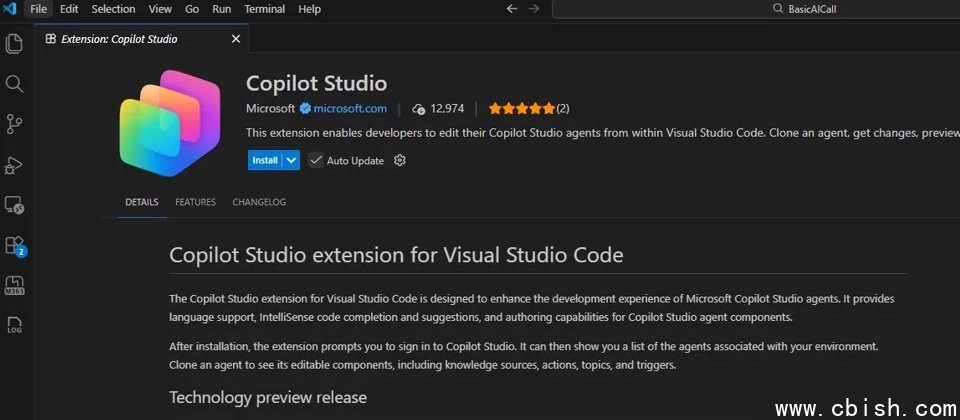Open the Explorer view in activity bar
Screen dimensions: 960x420
14,44
